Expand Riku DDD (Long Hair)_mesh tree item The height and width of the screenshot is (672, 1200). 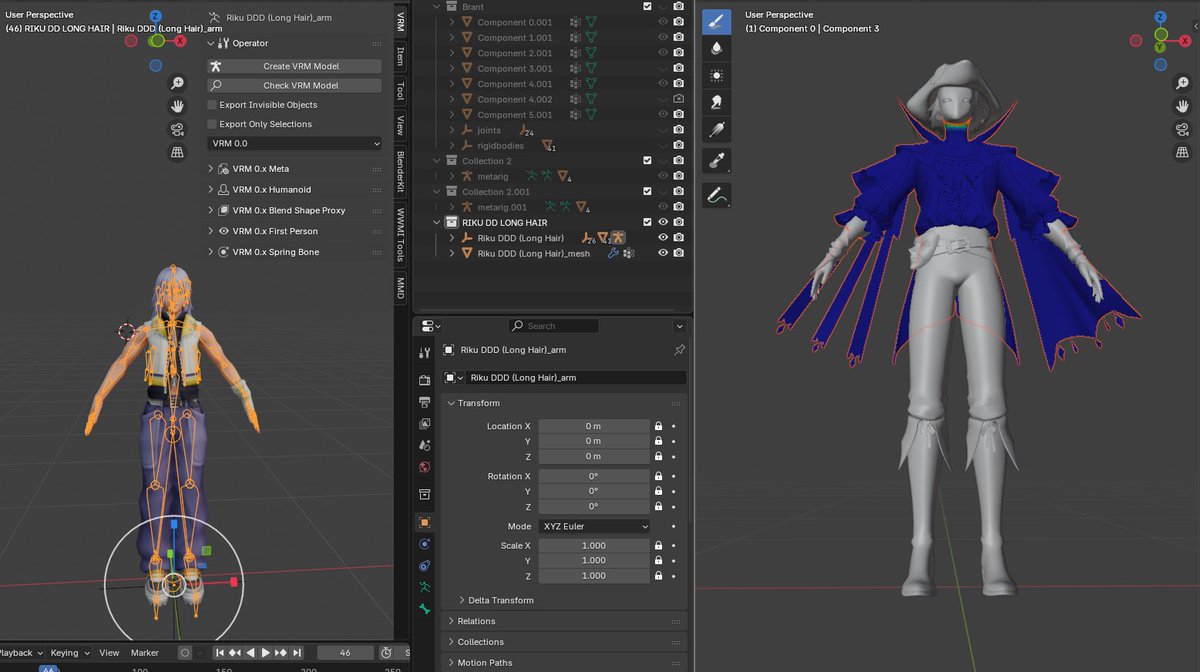tap(452, 253)
